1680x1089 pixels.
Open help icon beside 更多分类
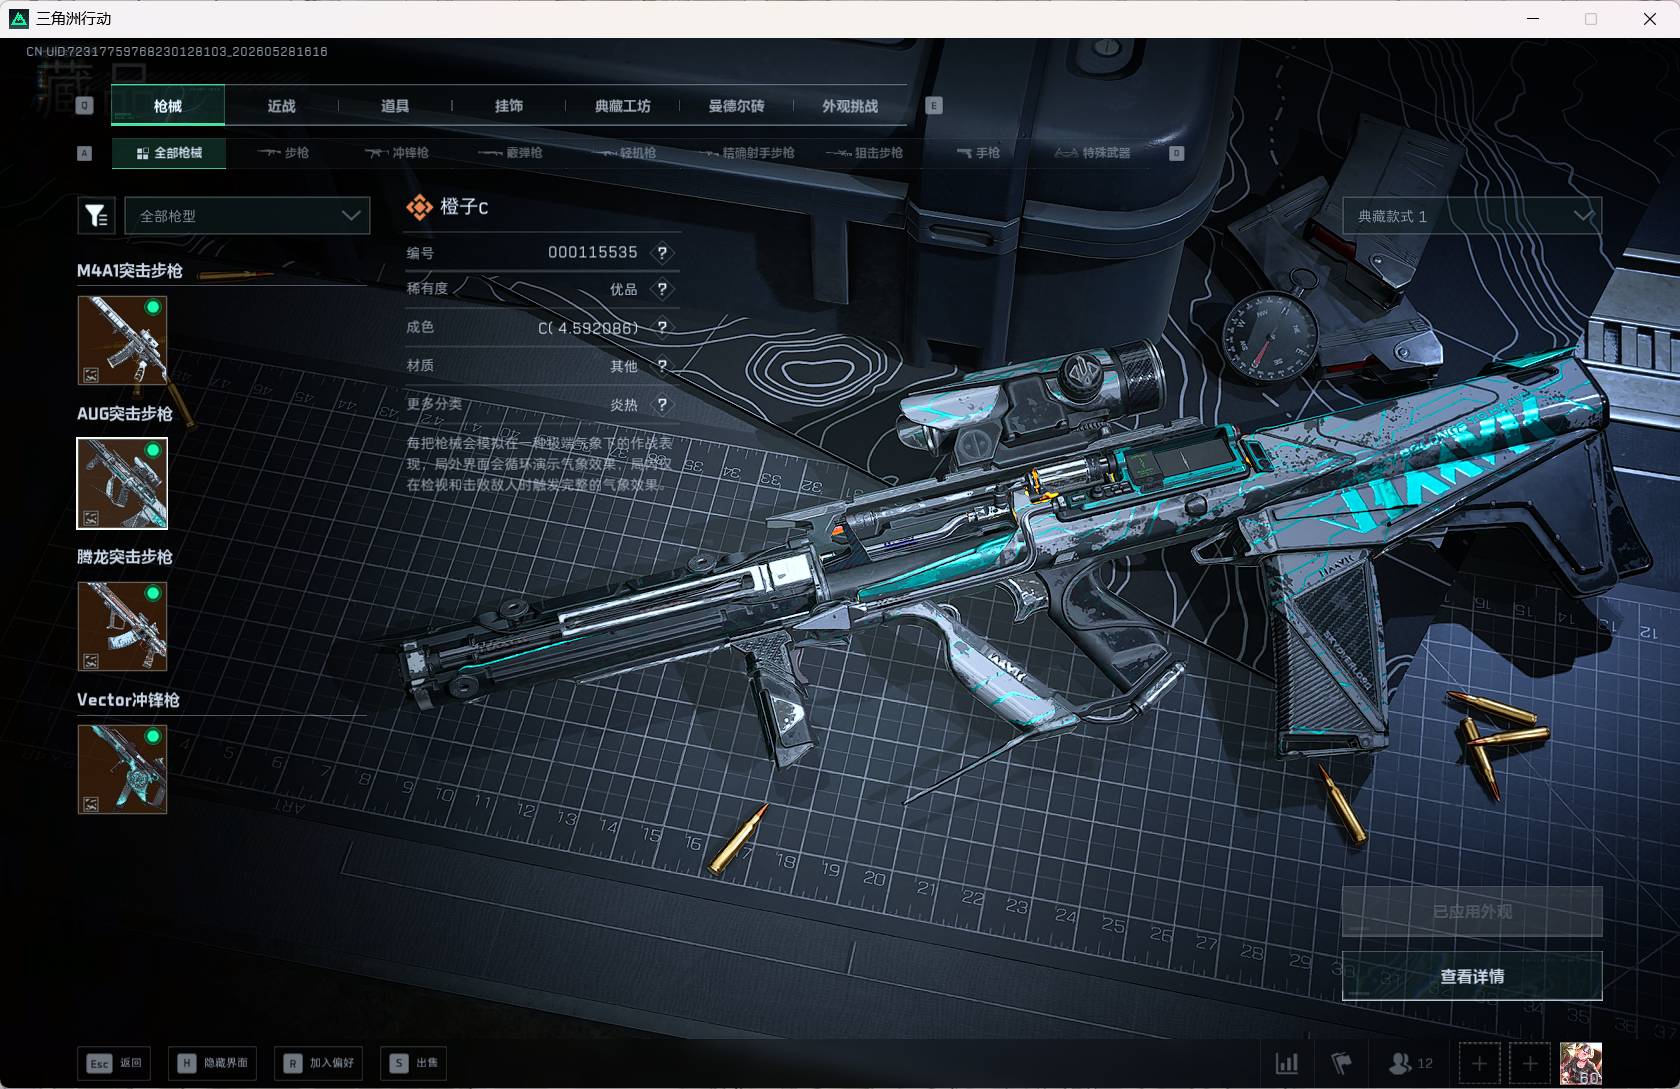click(x=662, y=405)
